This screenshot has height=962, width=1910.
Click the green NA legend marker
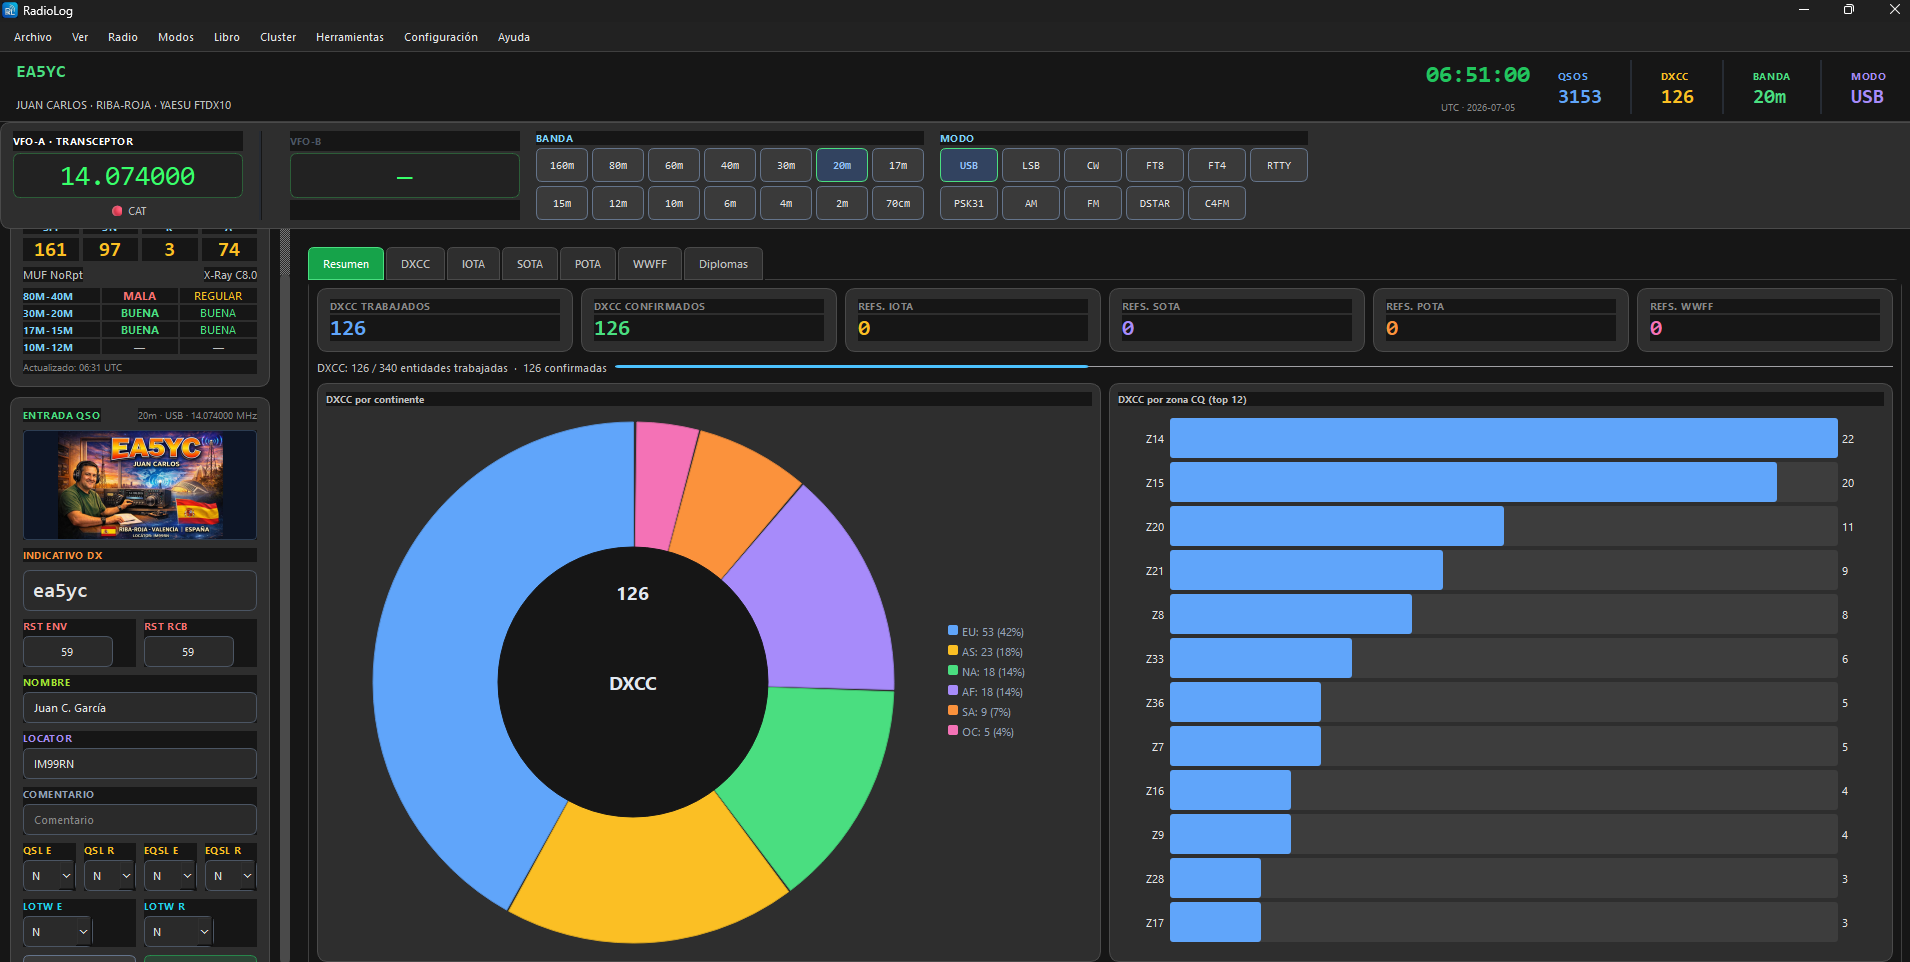[x=953, y=671]
